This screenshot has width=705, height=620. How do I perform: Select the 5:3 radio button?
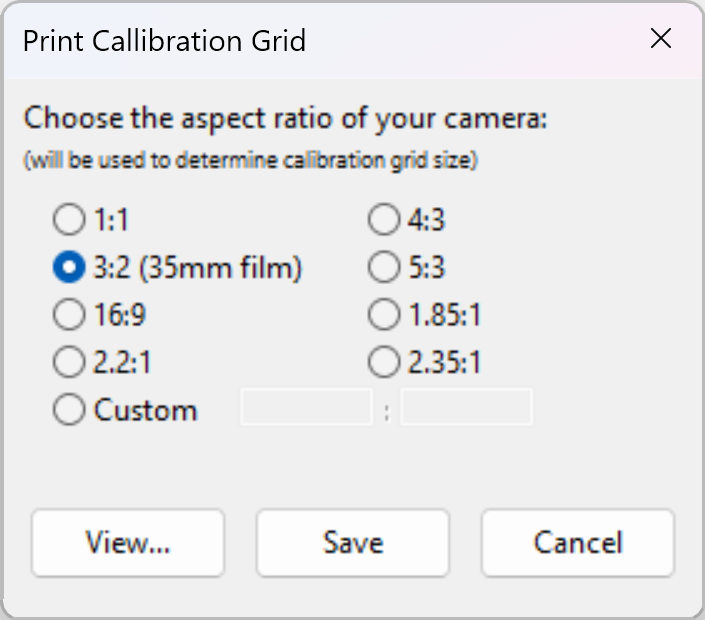click(384, 268)
